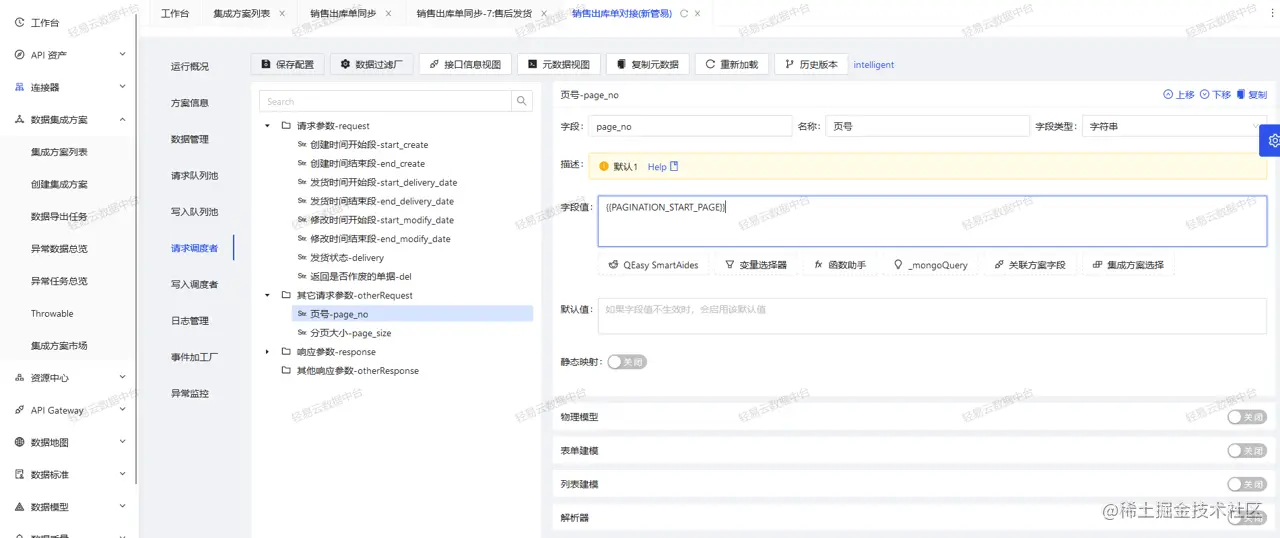Expand the 连接器 sidebar menu
This screenshot has height=538, width=1280.
click(x=122, y=87)
